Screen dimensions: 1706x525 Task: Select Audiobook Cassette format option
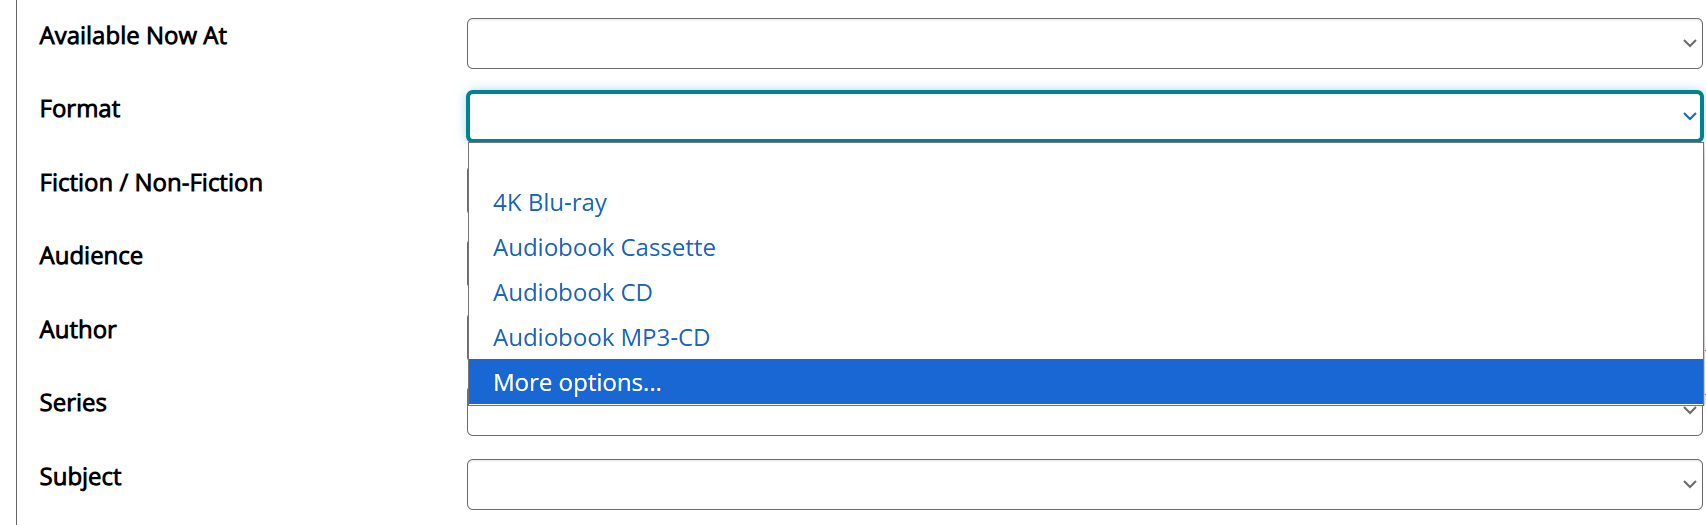coord(604,248)
